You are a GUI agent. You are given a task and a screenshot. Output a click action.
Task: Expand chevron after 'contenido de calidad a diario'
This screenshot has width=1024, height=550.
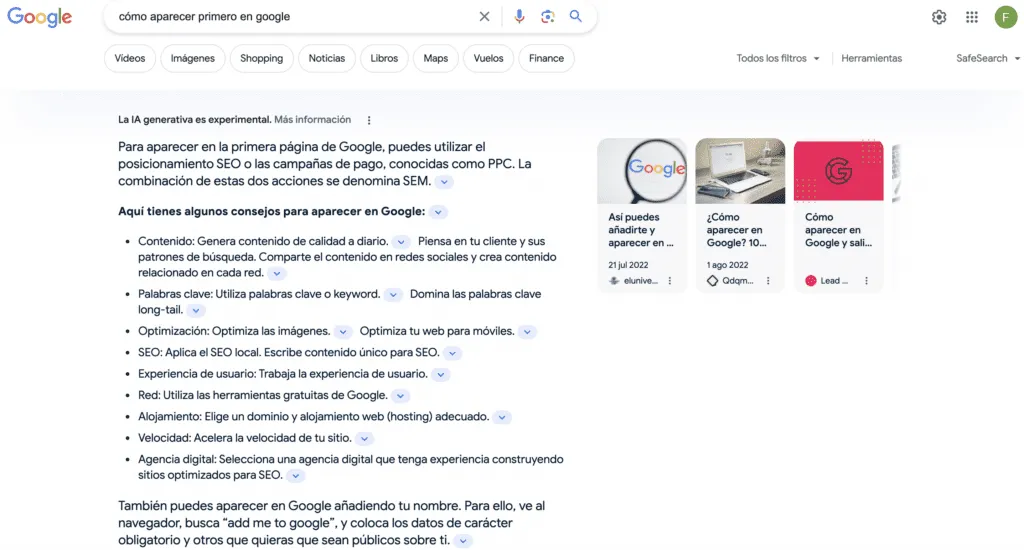[401, 242]
